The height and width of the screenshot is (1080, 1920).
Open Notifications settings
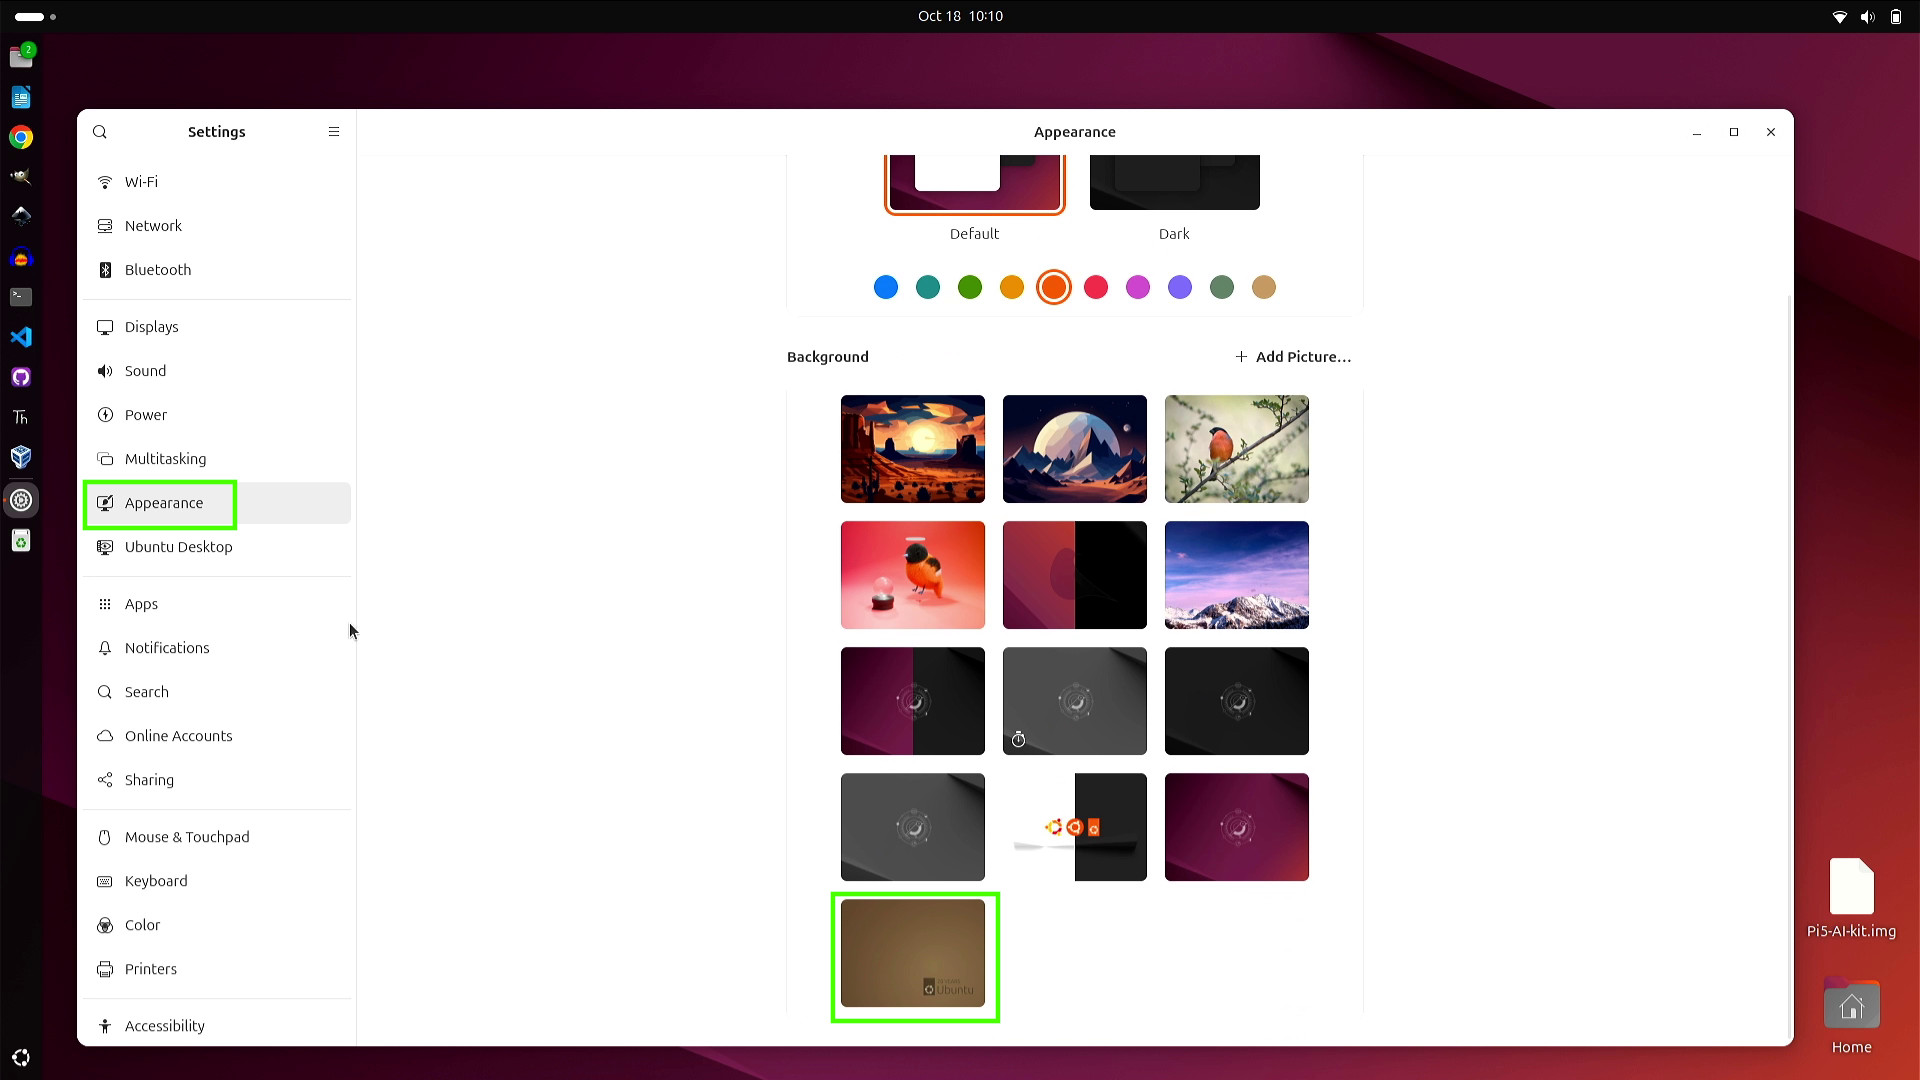point(166,647)
